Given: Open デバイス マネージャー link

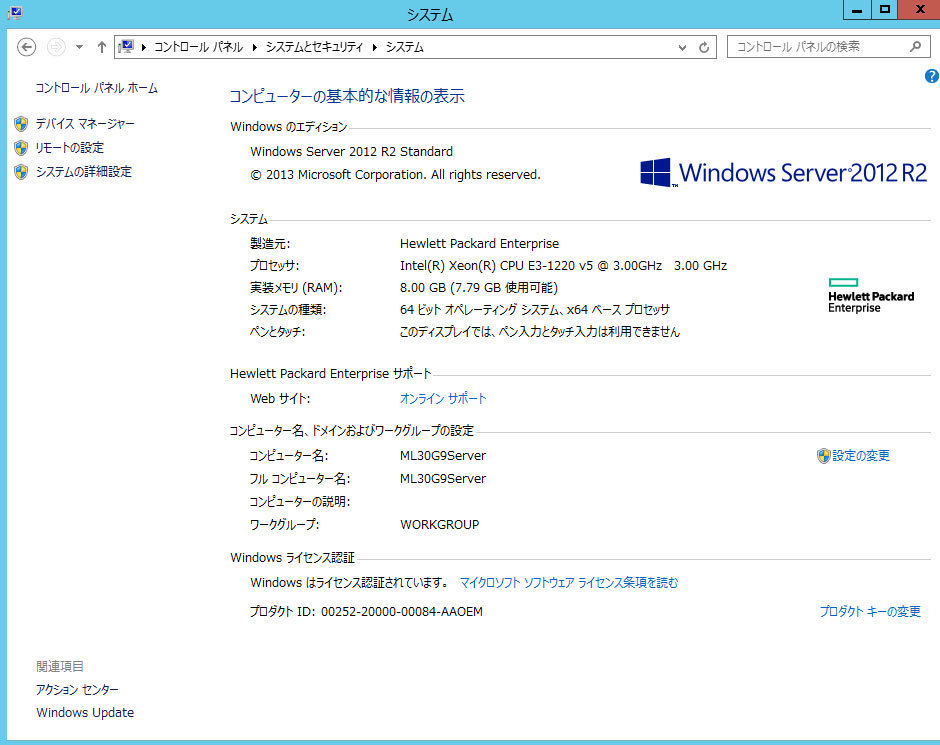Looking at the screenshot, I should click(x=85, y=124).
